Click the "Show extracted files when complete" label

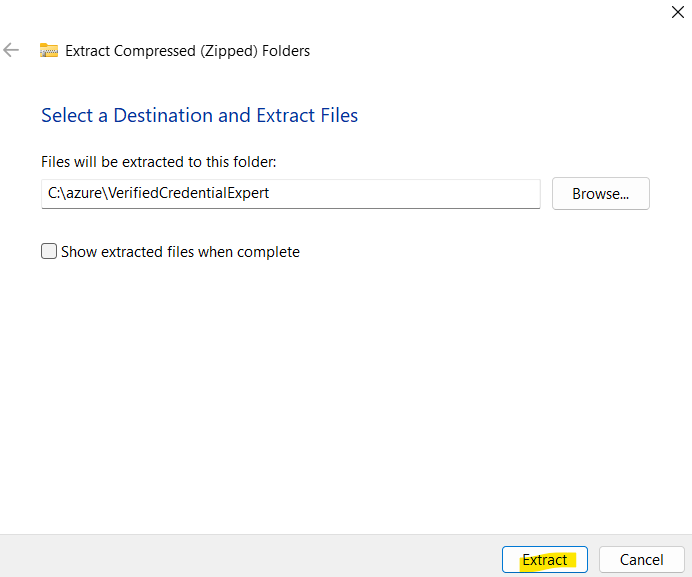(180, 252)
